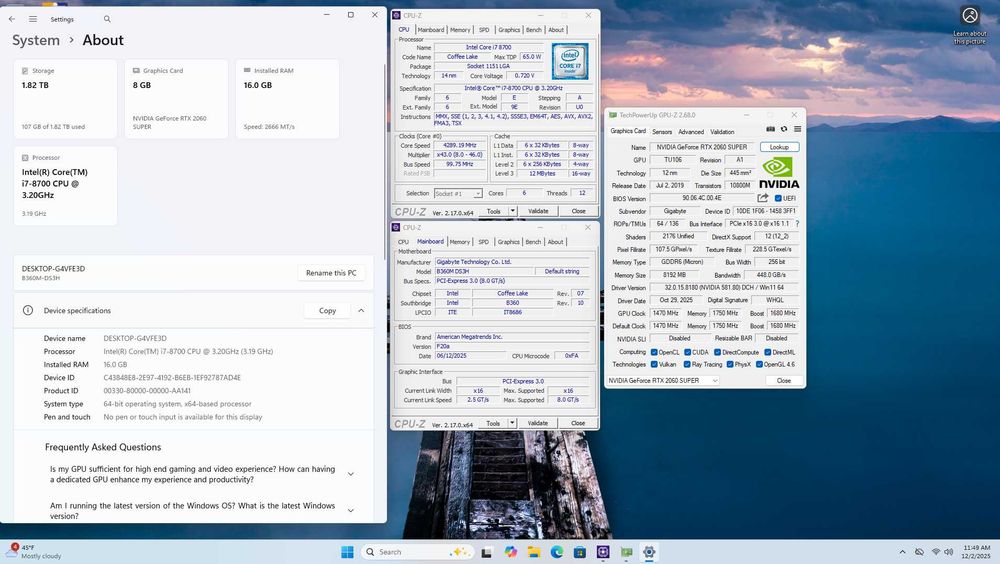Open Tools dropdown arrow in upper CPU-Z window
Viewport: 1000px width, 564px height.
point(512,211)
